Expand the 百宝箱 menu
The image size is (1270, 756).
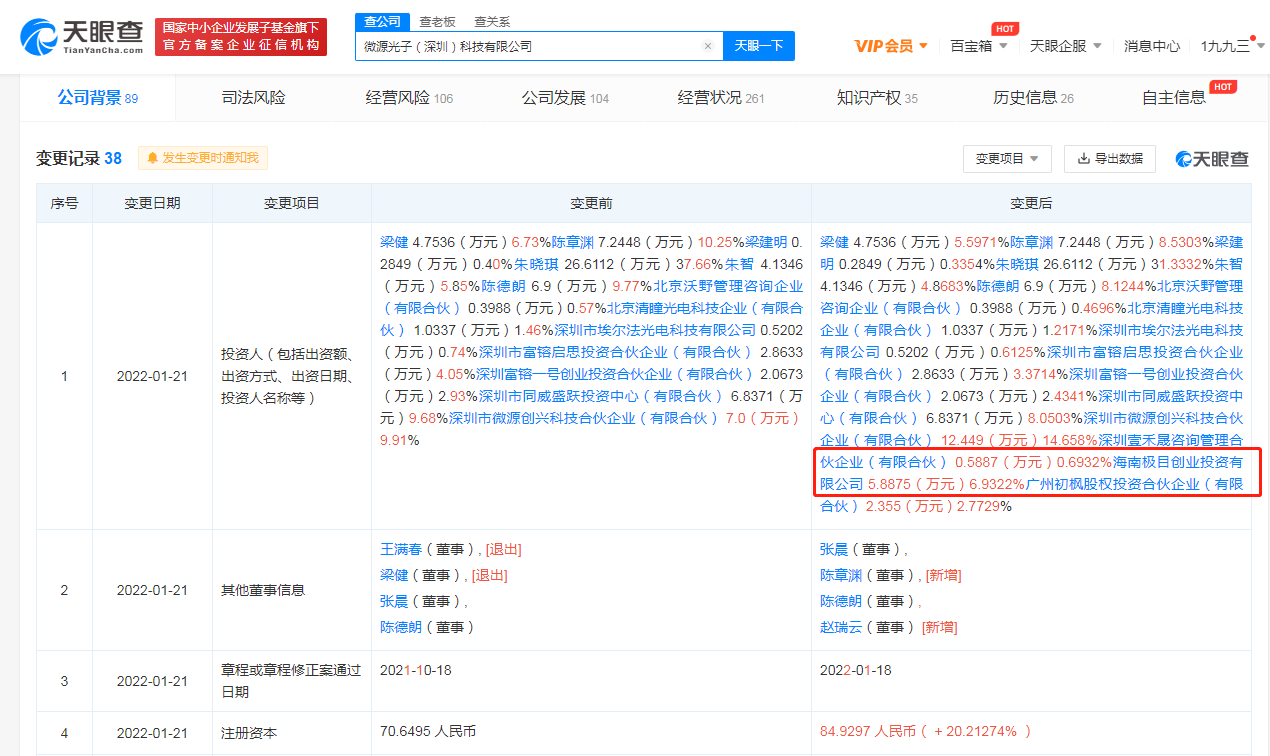click(x=979, y=46)
